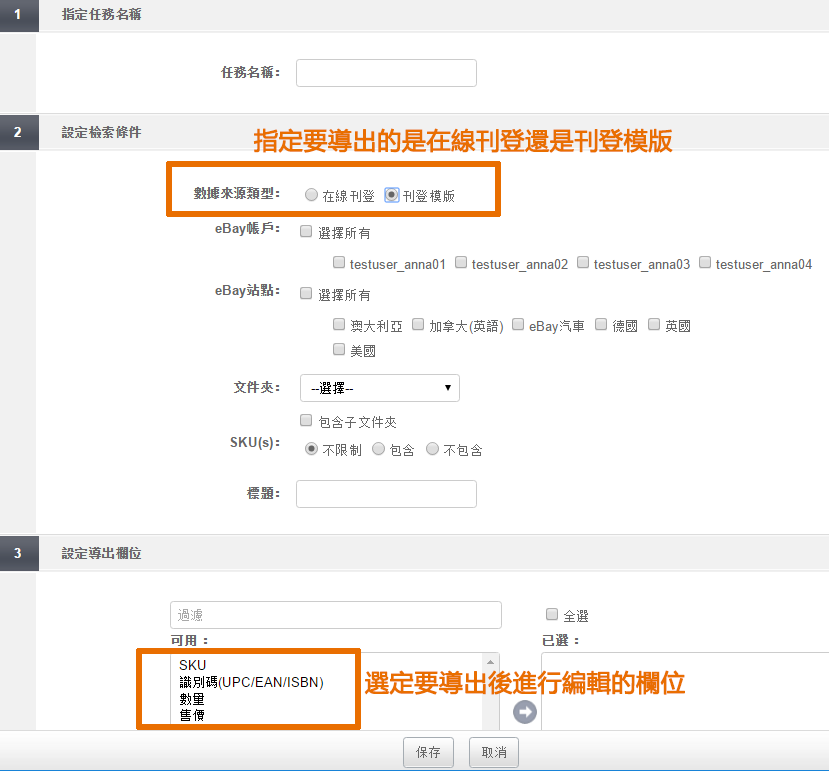Select SKU(s) 不限制 radio option
Screen dimensions: 829x771
(x=311, y=449)
